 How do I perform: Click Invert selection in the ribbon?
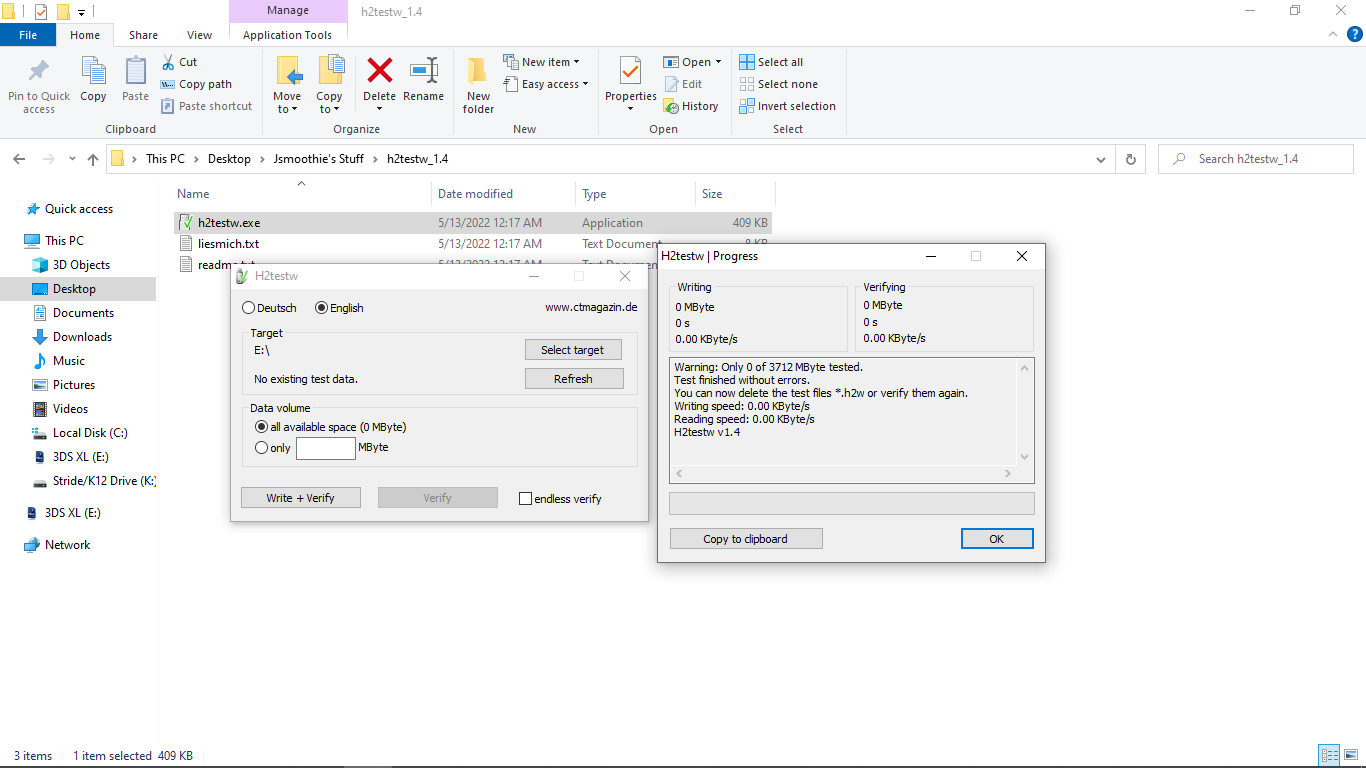coord(787,106)
